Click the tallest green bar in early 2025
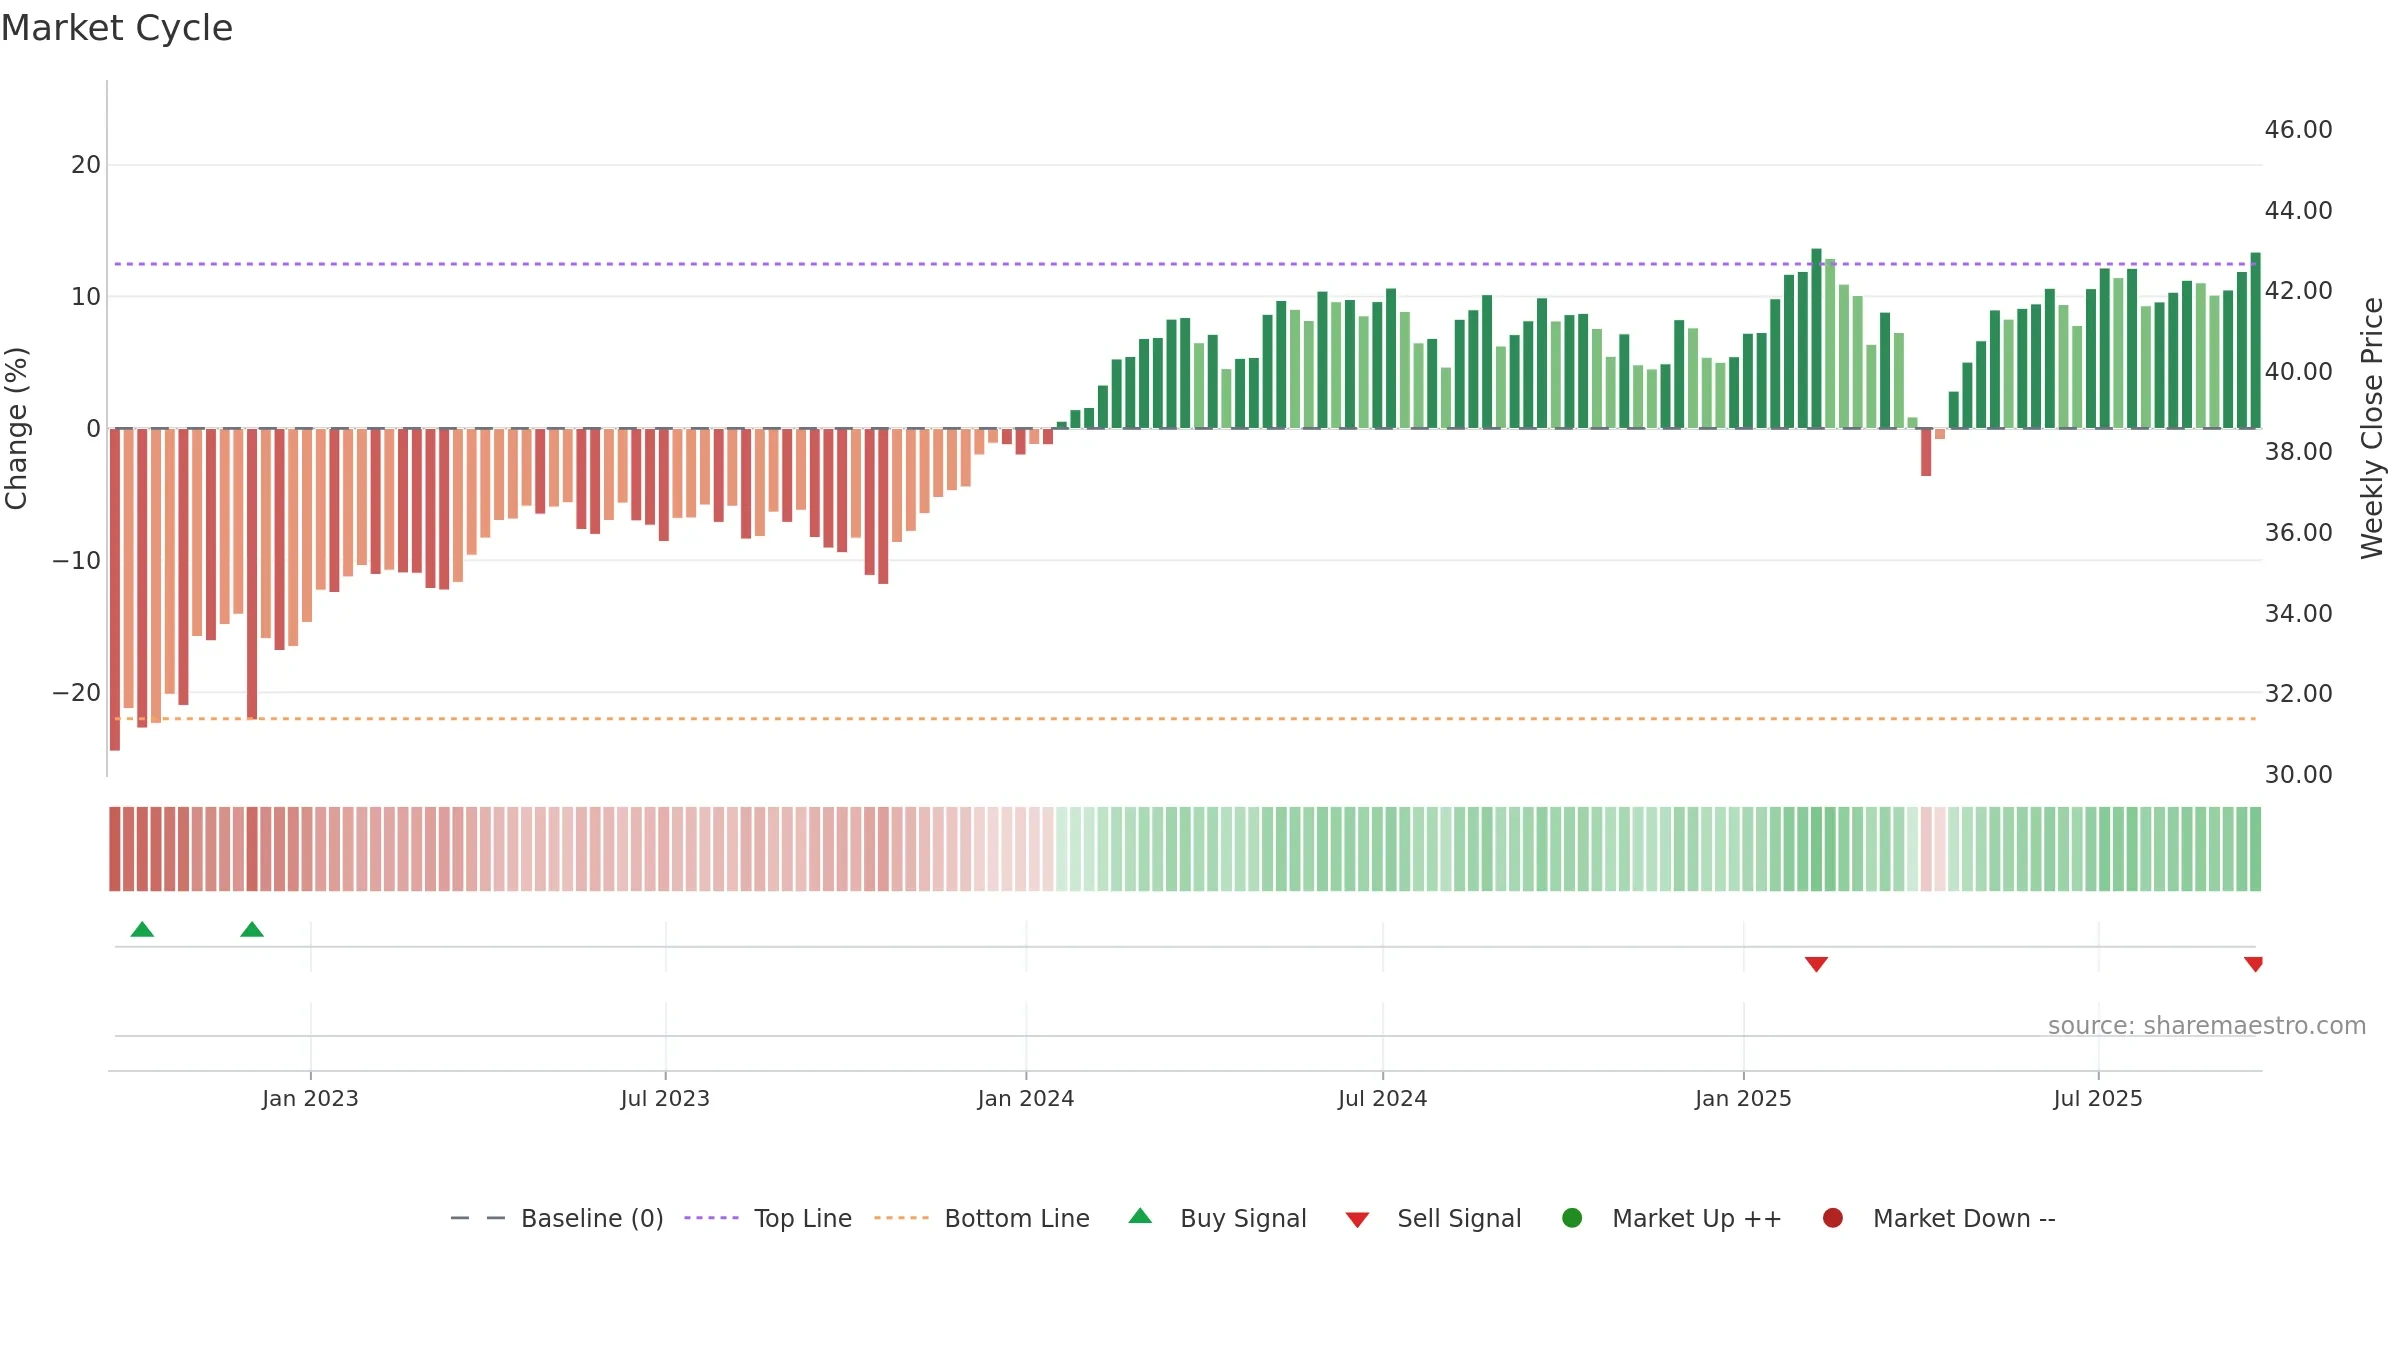Screen dimensions: 2400x1350 pos(1816,338)
